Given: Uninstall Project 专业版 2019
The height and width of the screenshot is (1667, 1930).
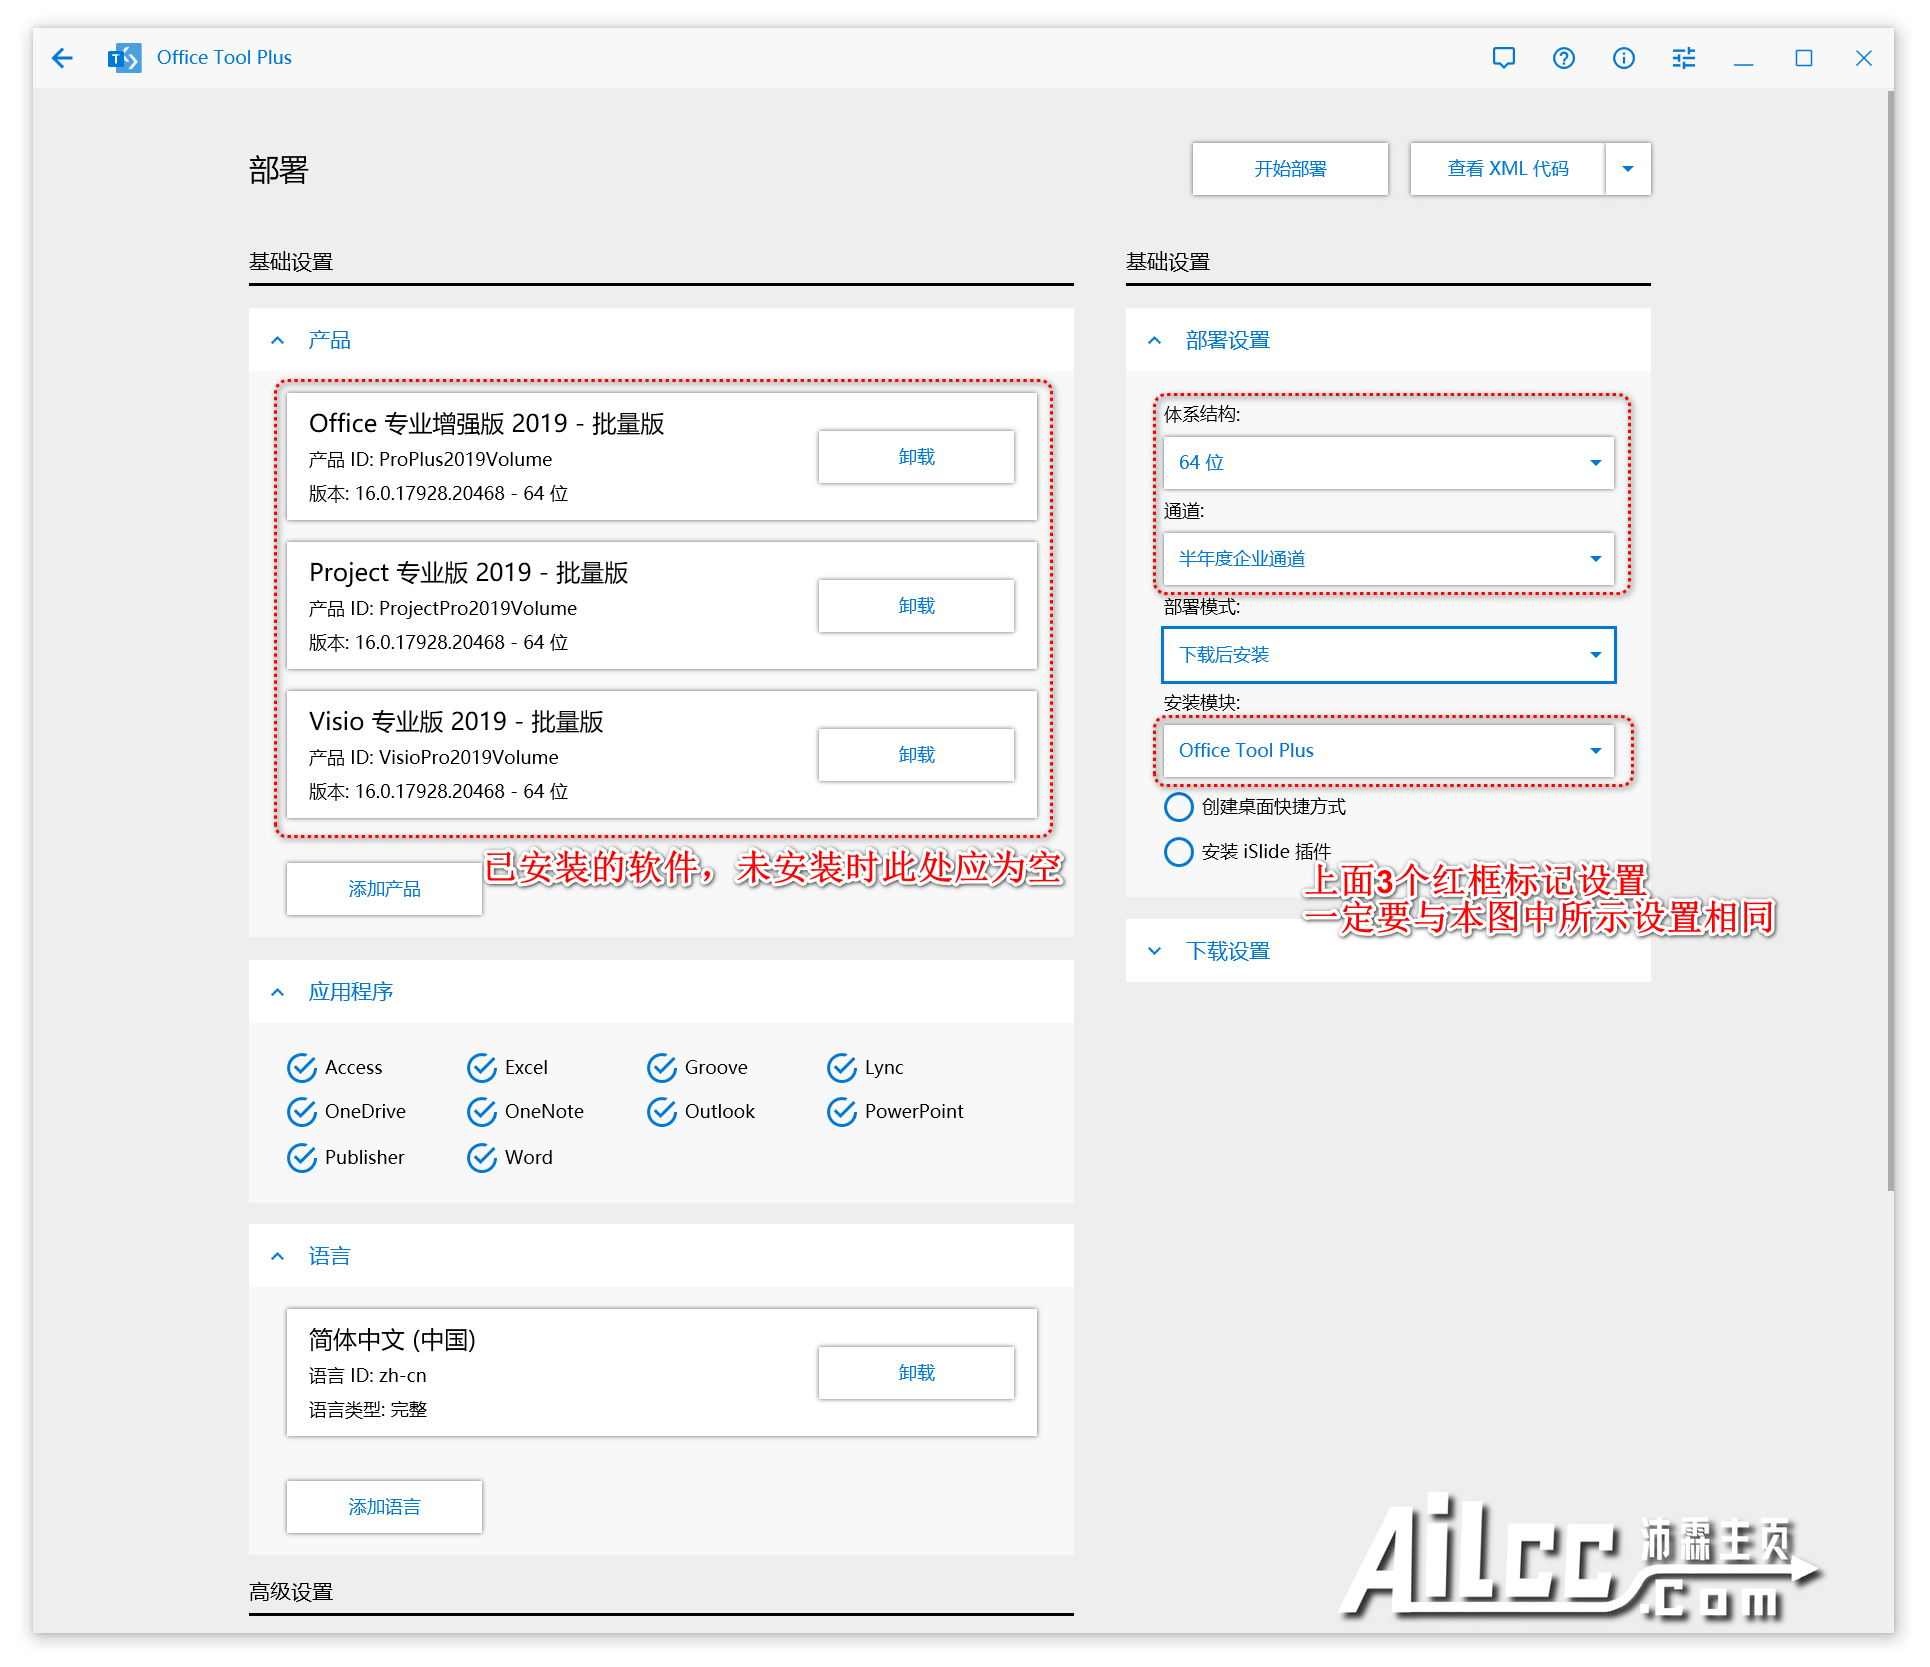Looking at the screenshot, I should 915,606.
